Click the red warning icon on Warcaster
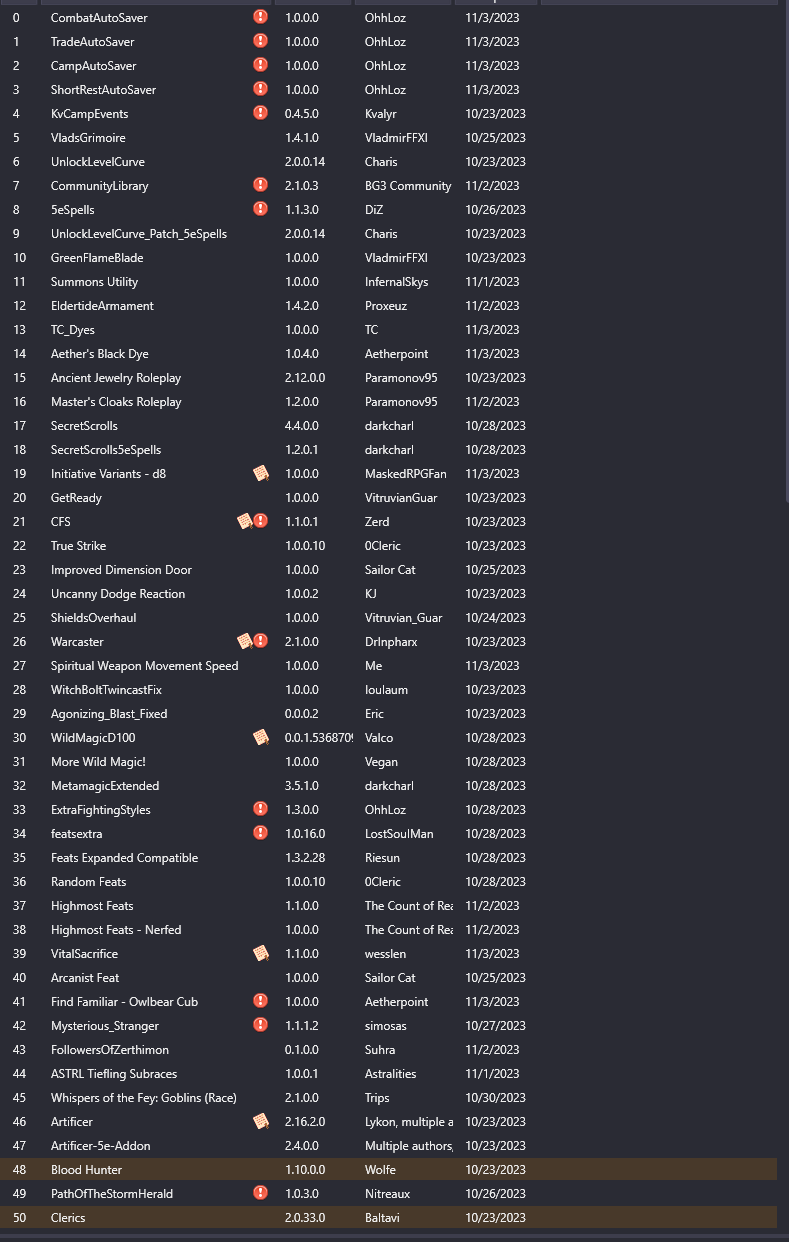Screen dimensions: 789x1242 tap(261, 641)
